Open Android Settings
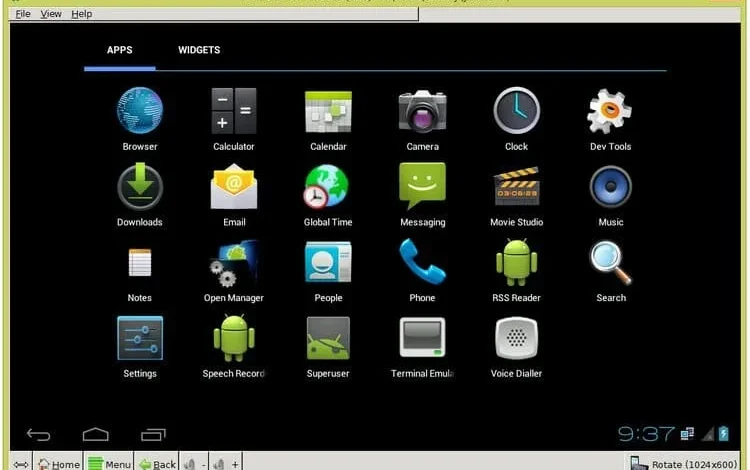The image size is (750, 470). tap(140, 338)
